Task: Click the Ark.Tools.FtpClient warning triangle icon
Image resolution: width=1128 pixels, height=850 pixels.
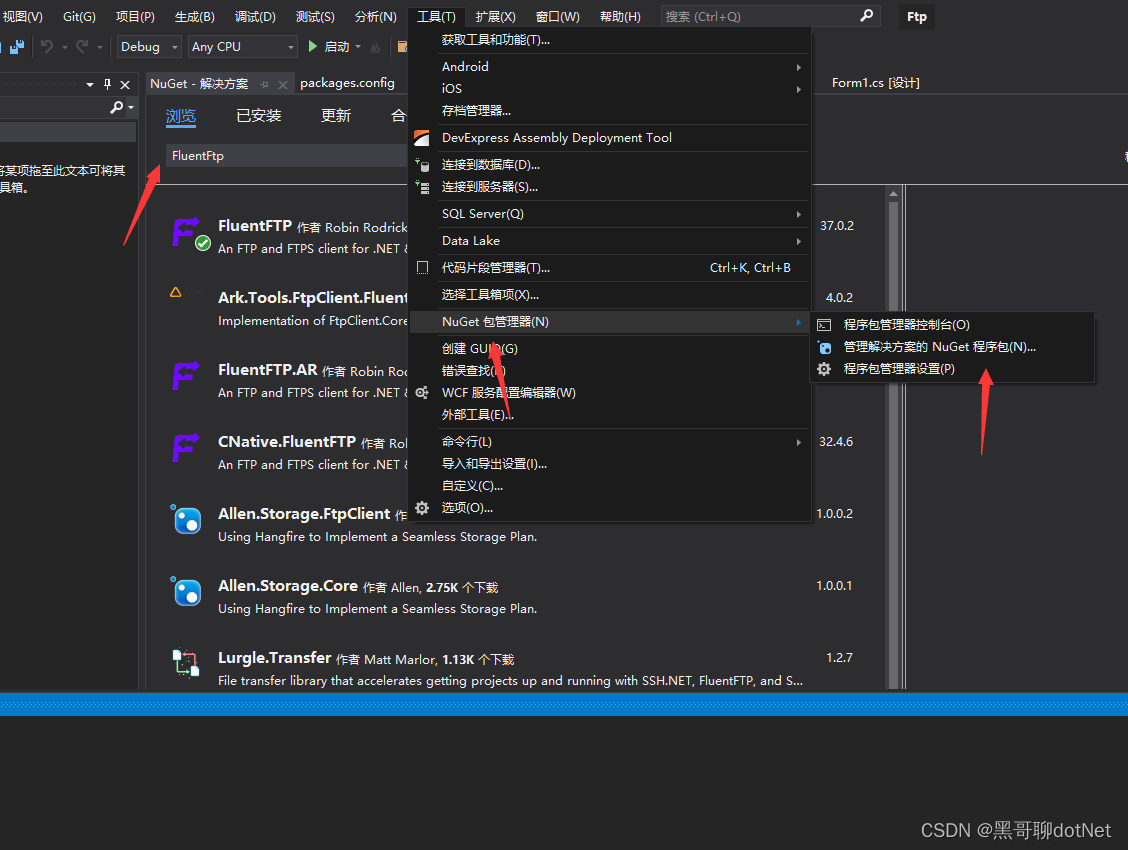Action: 176,292
